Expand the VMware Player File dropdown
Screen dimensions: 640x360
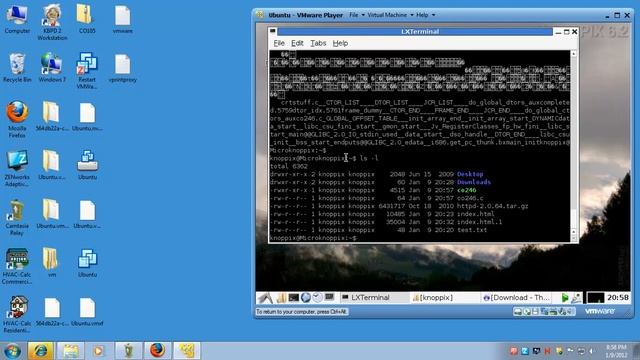(x=357, y=15)
